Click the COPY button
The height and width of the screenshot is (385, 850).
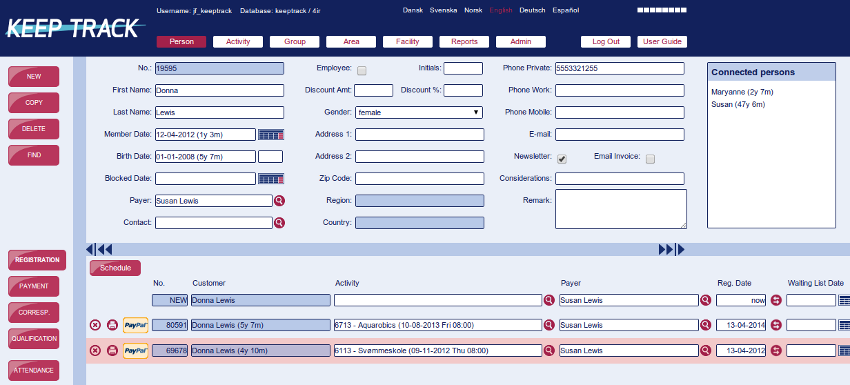click(x=34, y=102)
